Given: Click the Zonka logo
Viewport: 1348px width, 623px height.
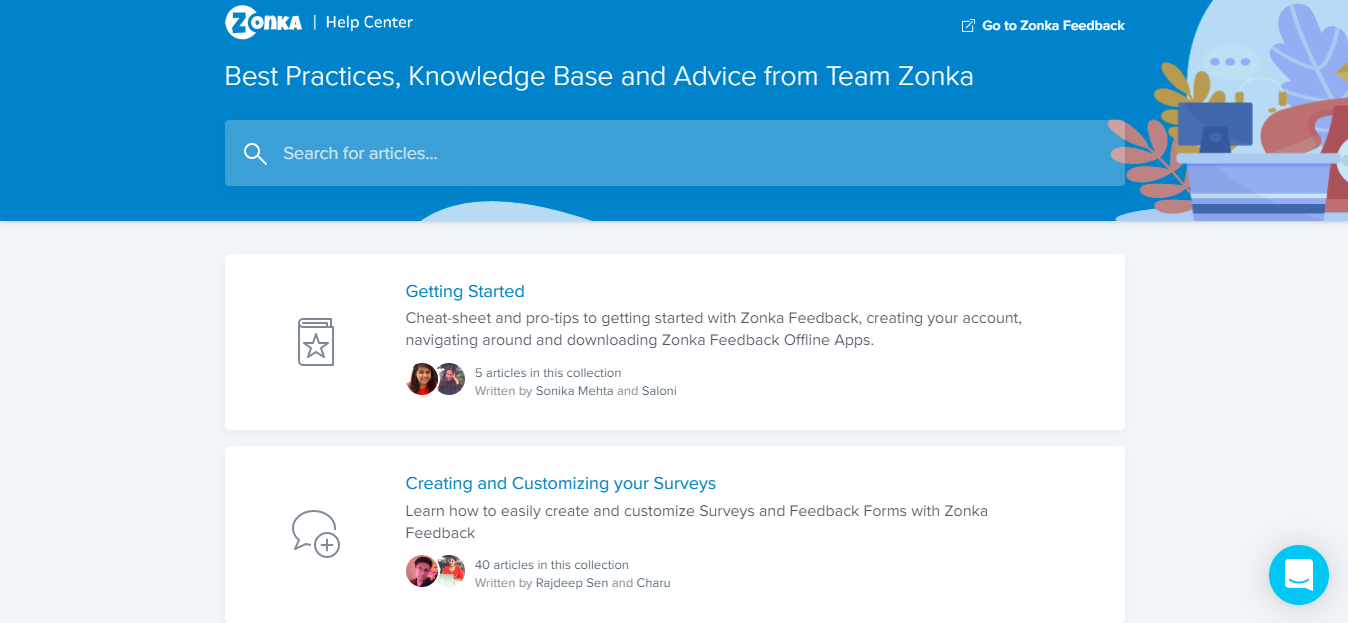Looking at the screenshot, I should (264, 22).
